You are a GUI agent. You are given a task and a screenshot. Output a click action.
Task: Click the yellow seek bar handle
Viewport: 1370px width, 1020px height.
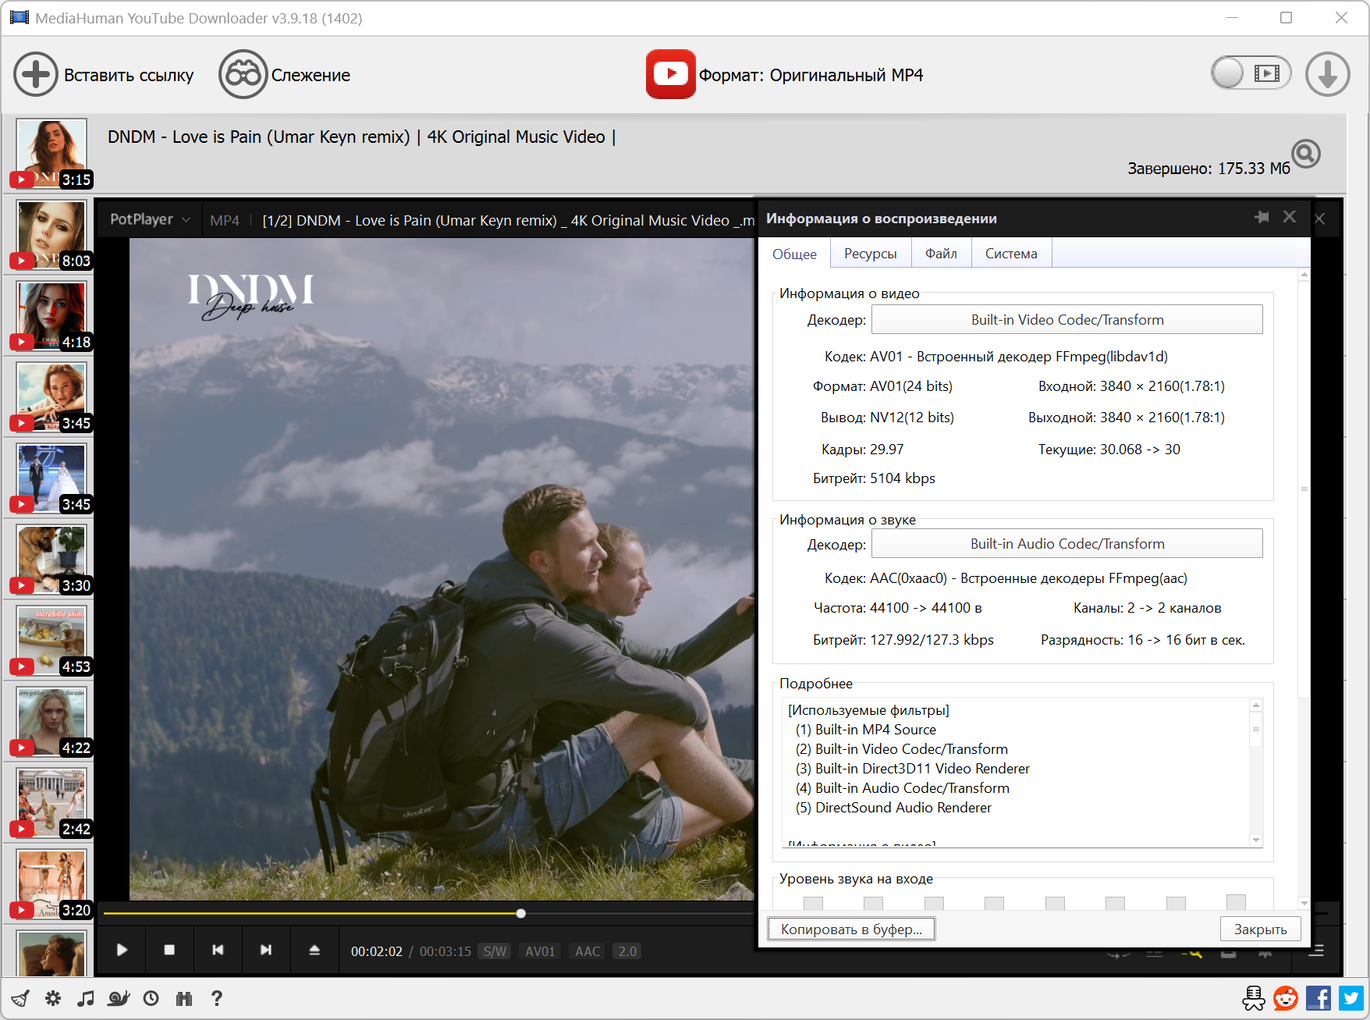click(521, 913)
